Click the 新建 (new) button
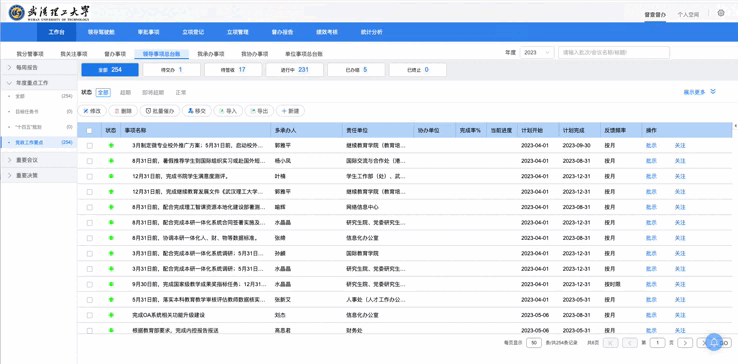Screen dimensions: 738x364 click(x=290, y=111)
